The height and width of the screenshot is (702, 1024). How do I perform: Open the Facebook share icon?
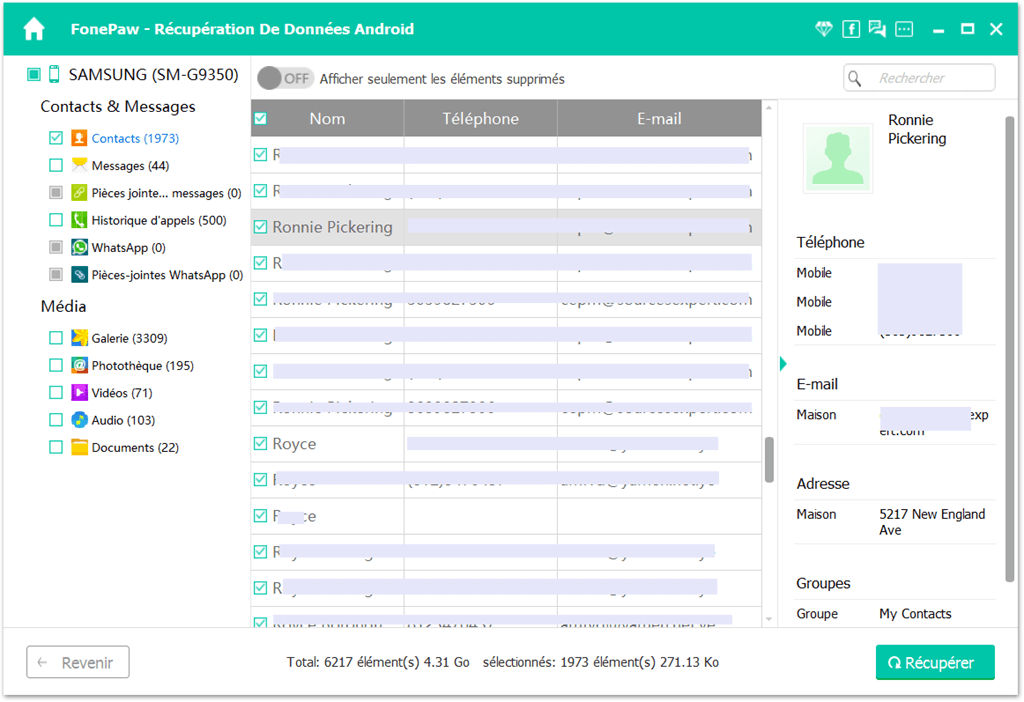click(851, 28)
